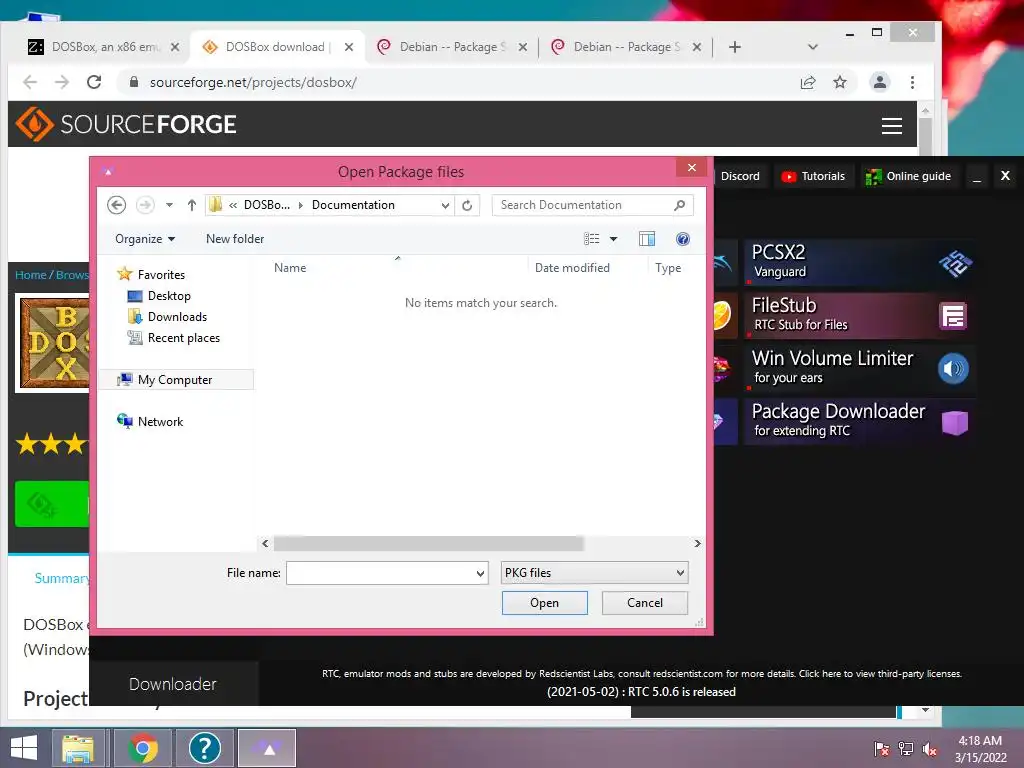The height and width of the screenshot is (768, 1024).
Task: Expand the address path dropdown
Action: point(445,205)
